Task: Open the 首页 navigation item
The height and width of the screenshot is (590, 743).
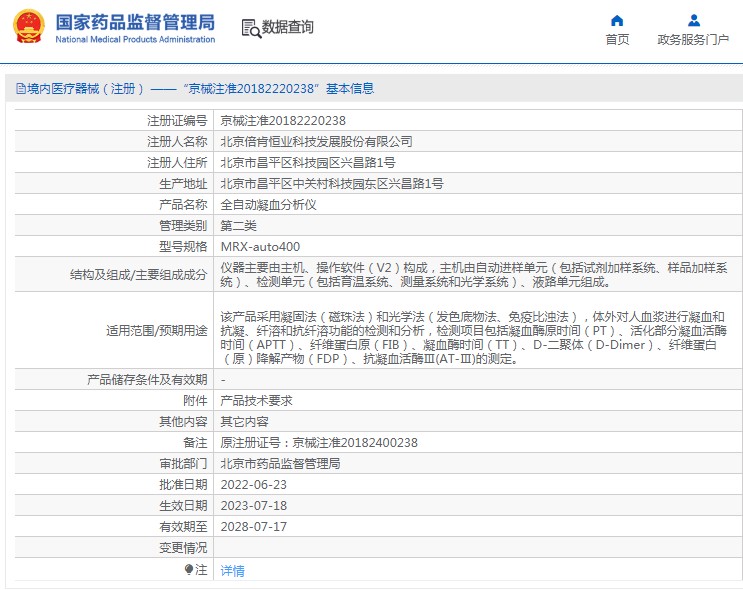Action: [x=617, y=40]
